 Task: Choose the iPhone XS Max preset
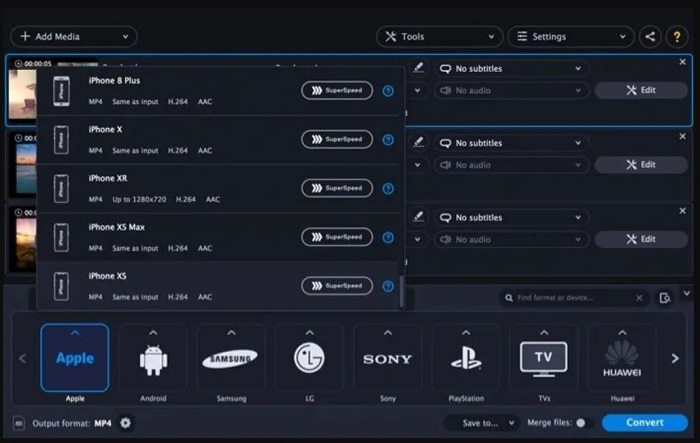click(x=217, y=237)
